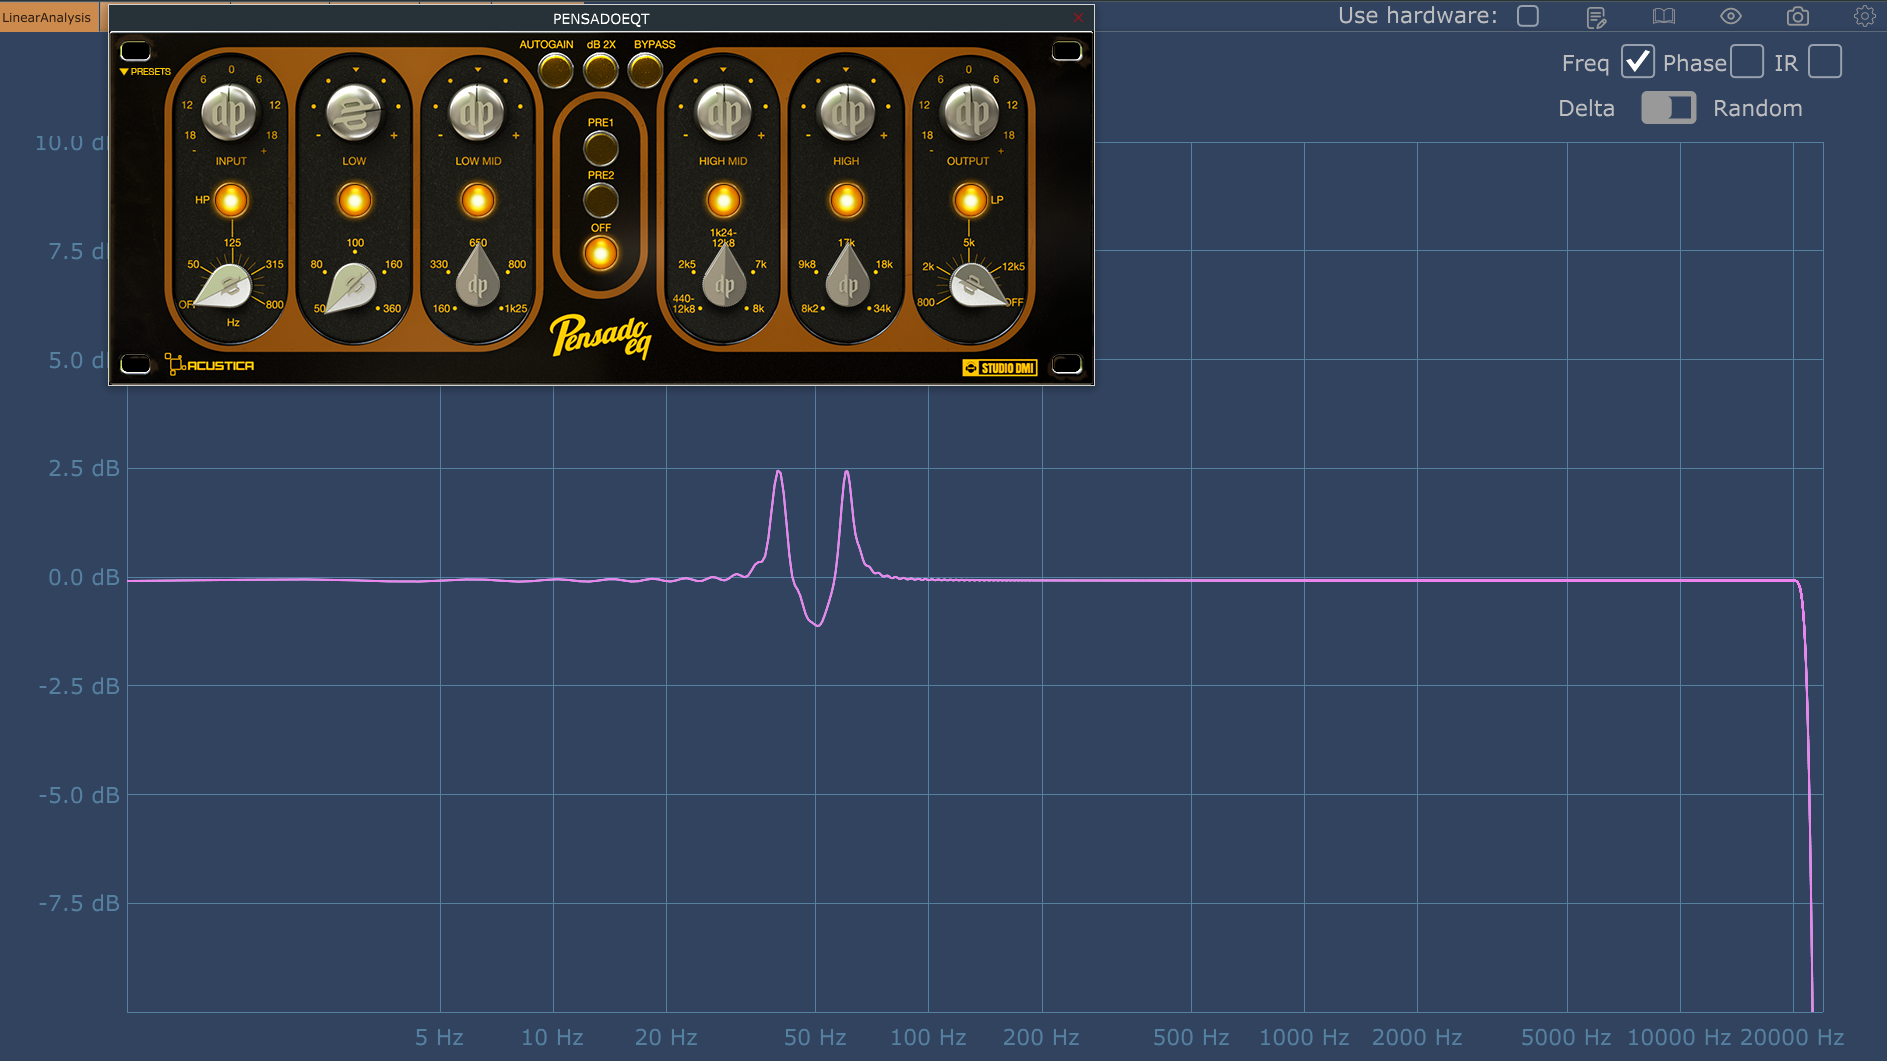Adjust the LOW band gain knob
Image resolution: width=1887 pixels, height=1061 pixels.
pos(354,112)
